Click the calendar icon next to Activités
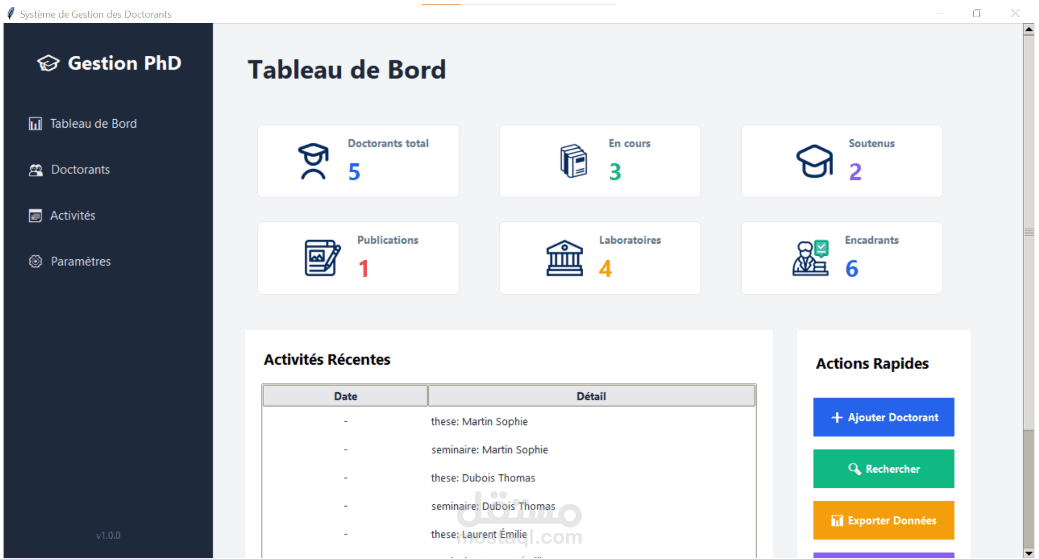 pyautogui.click(x=35, y=216)
